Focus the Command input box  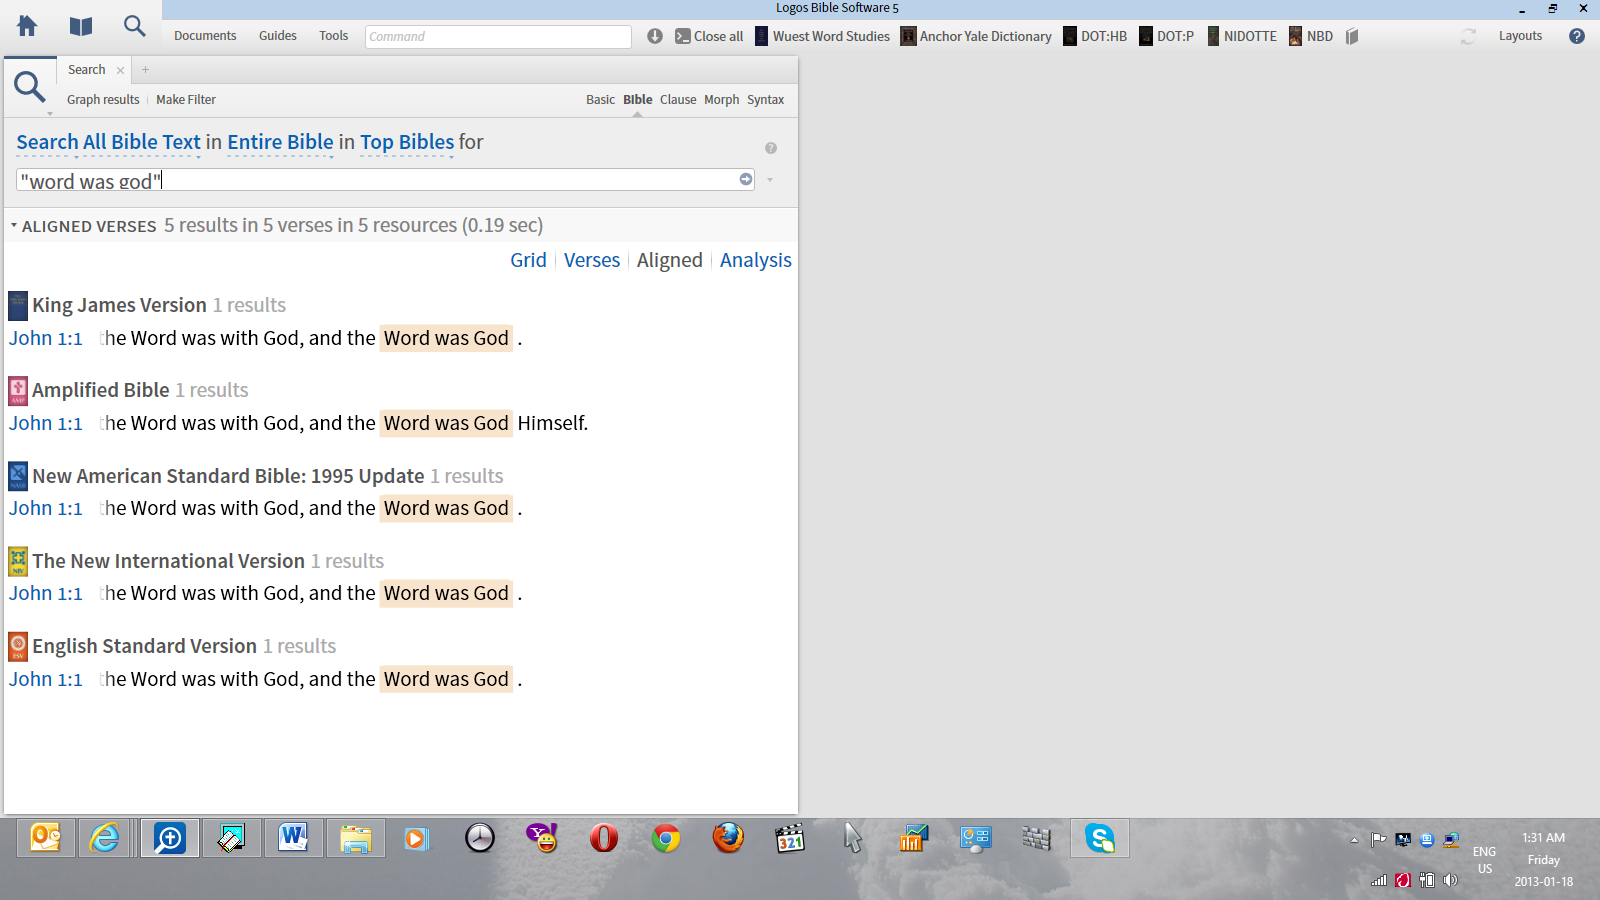(498, 37)
